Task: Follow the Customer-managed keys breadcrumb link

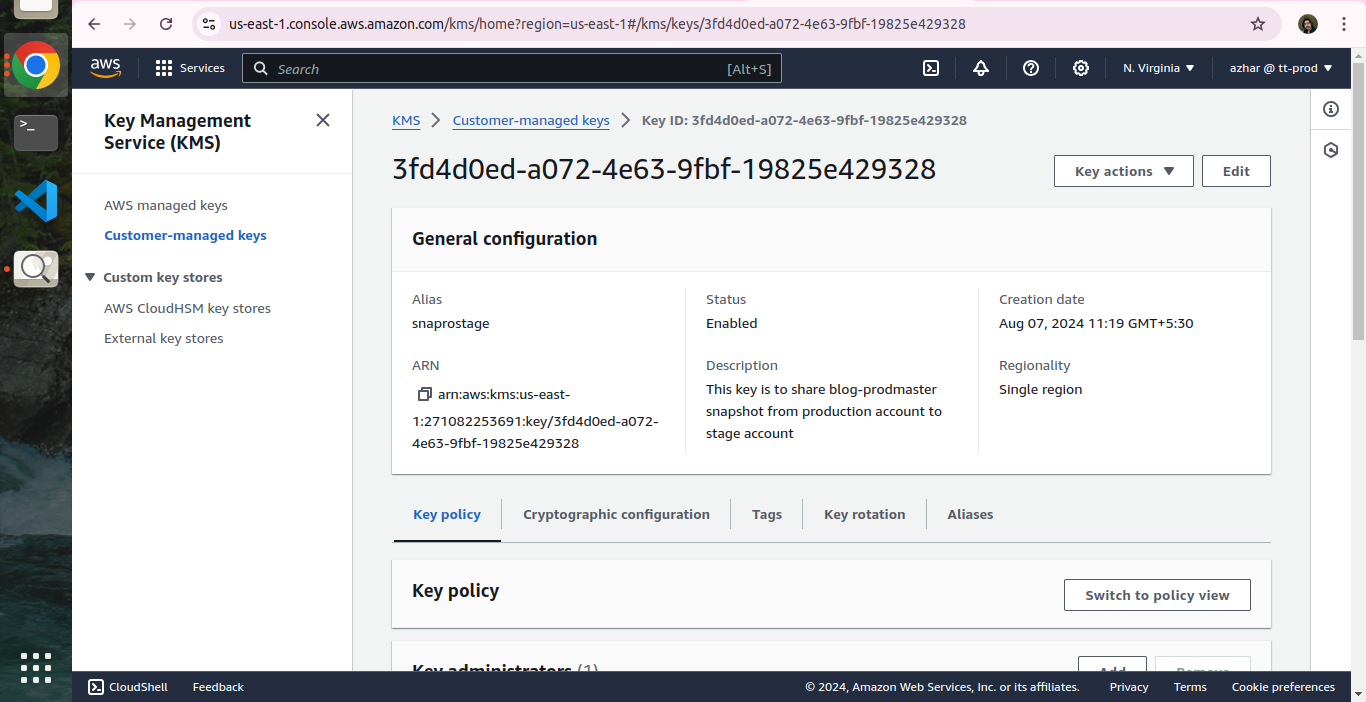Action: (x=531, y=120)
